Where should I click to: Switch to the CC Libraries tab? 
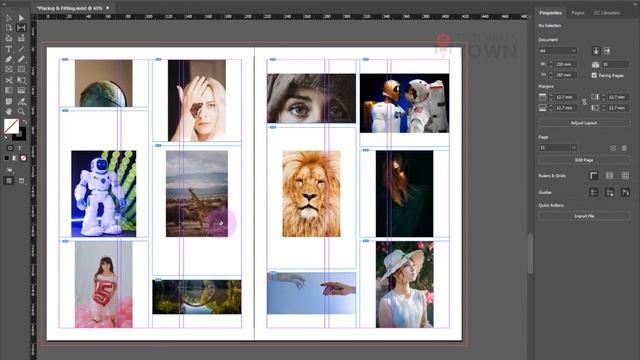tap(607, 13)
